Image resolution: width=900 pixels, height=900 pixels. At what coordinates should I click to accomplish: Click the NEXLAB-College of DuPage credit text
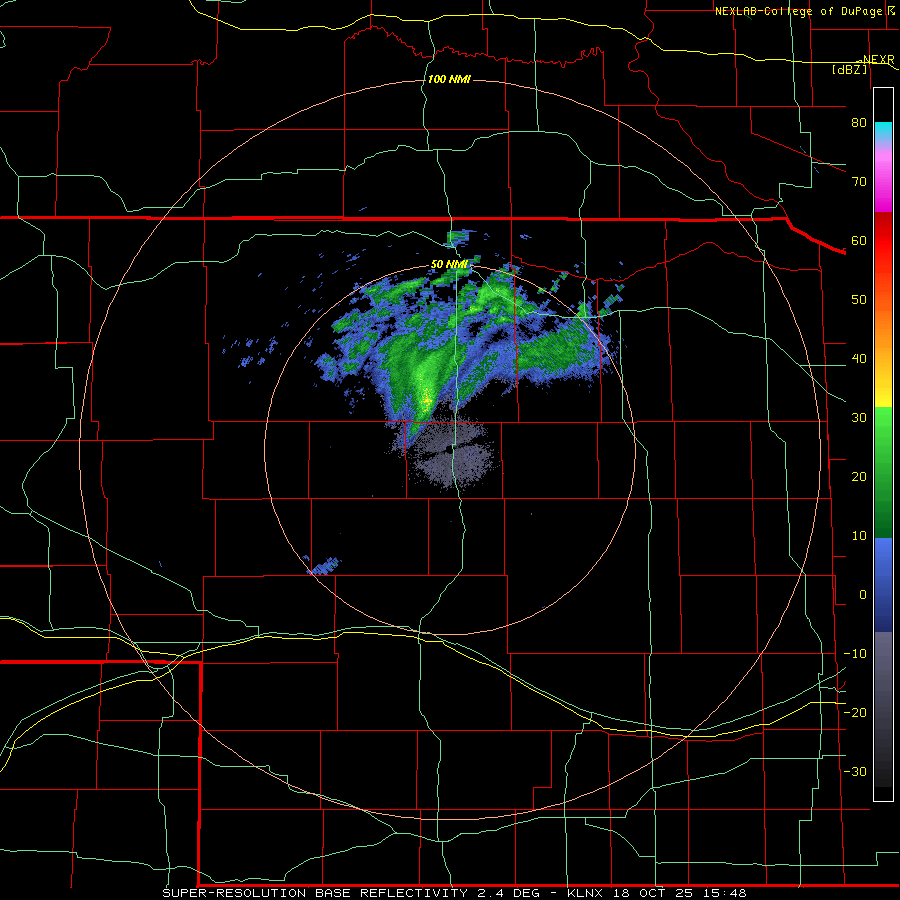(x=798, y=11)
